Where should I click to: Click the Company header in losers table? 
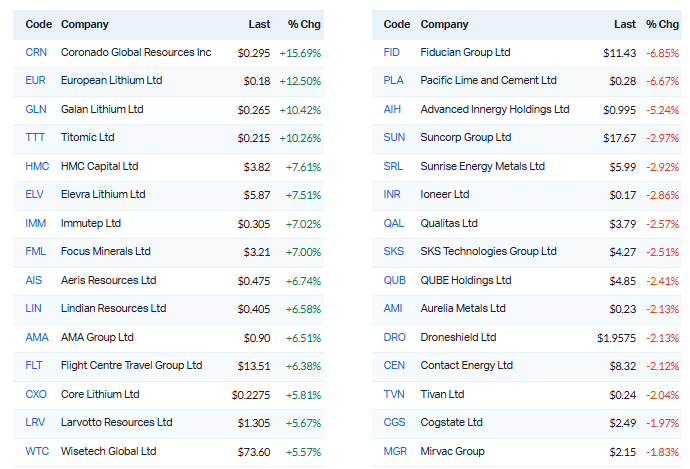click(x=444, y=24)
